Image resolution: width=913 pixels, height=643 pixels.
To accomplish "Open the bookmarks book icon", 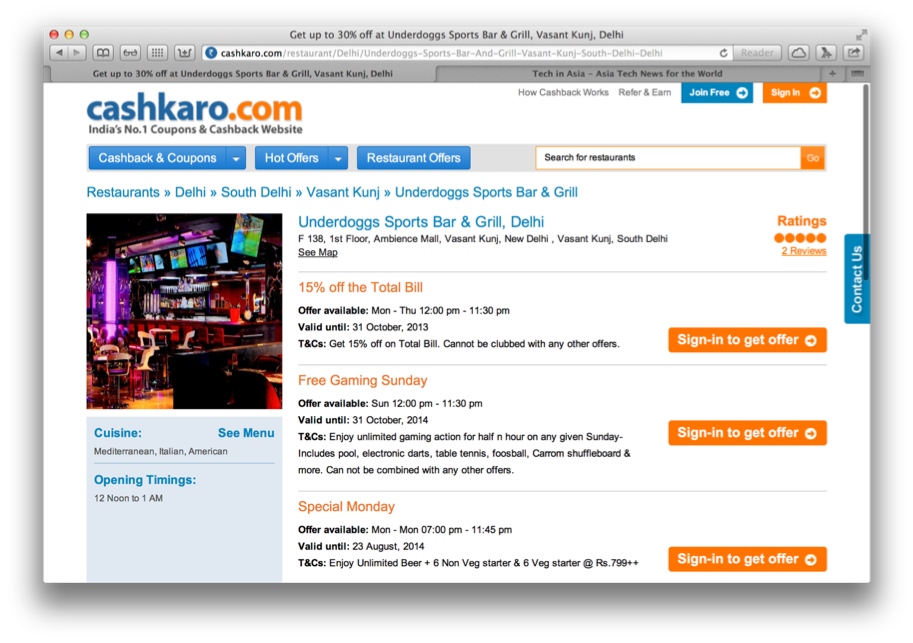I will 103,53.
